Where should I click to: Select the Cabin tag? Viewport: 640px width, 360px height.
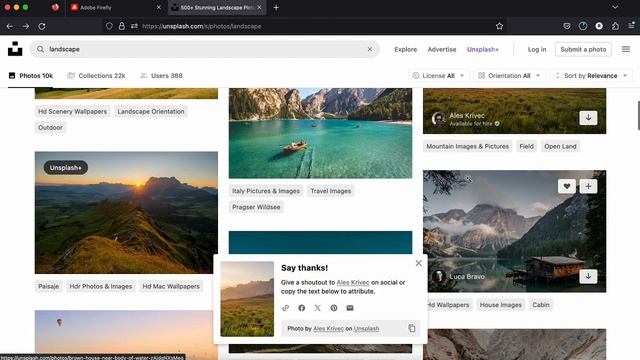(540, 304)
